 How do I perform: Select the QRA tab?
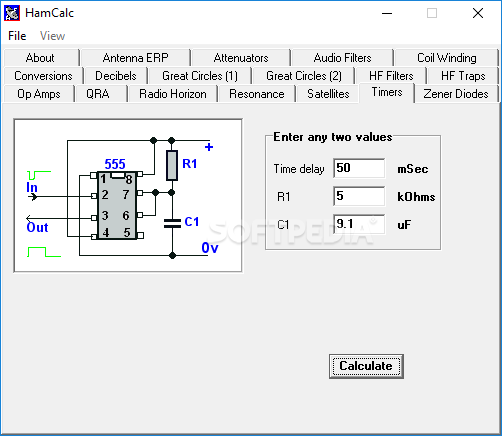point(101,94)
